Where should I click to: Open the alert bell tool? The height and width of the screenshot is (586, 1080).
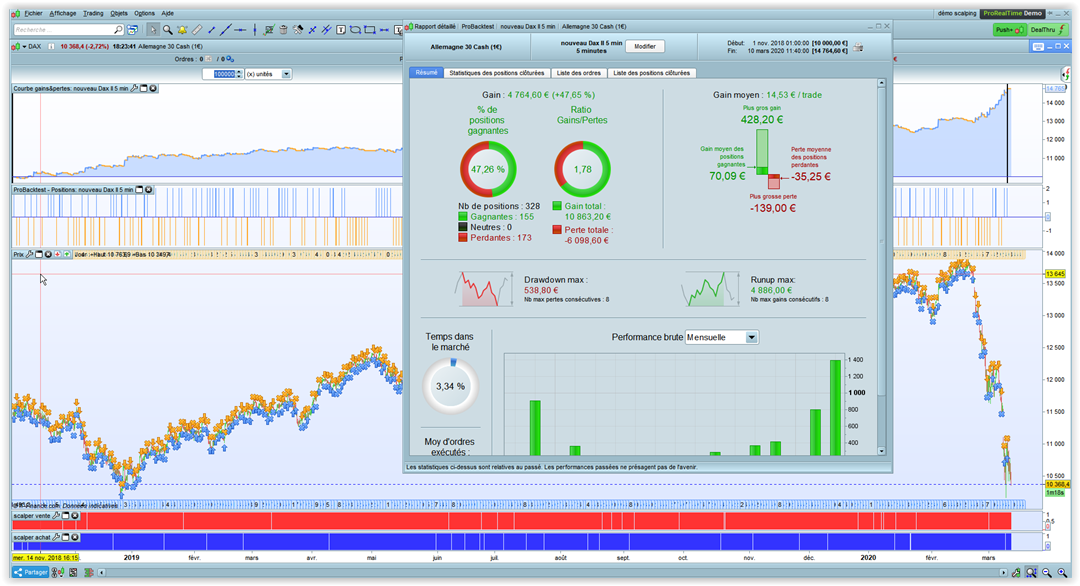(182, 30)
